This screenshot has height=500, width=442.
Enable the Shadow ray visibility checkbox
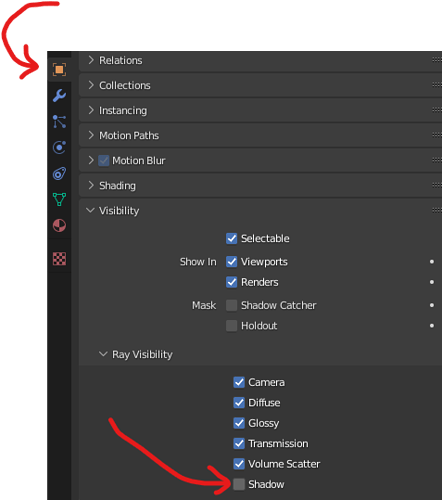(x=239, y=484)
